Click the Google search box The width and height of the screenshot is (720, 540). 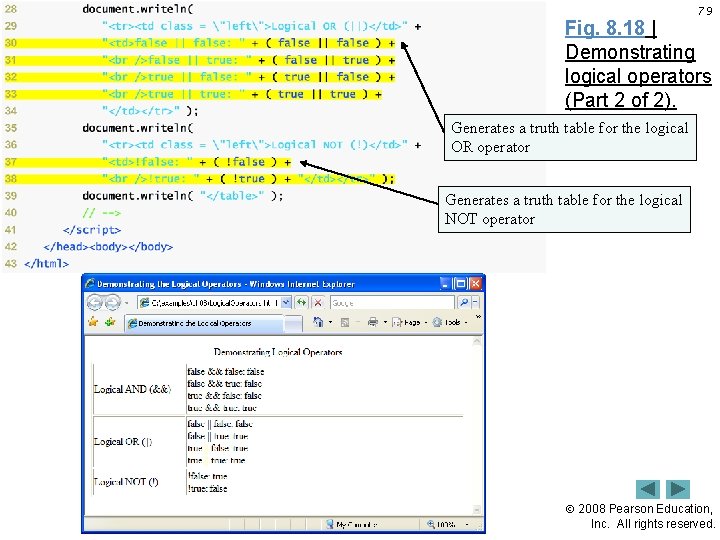[x=392, y=303]
